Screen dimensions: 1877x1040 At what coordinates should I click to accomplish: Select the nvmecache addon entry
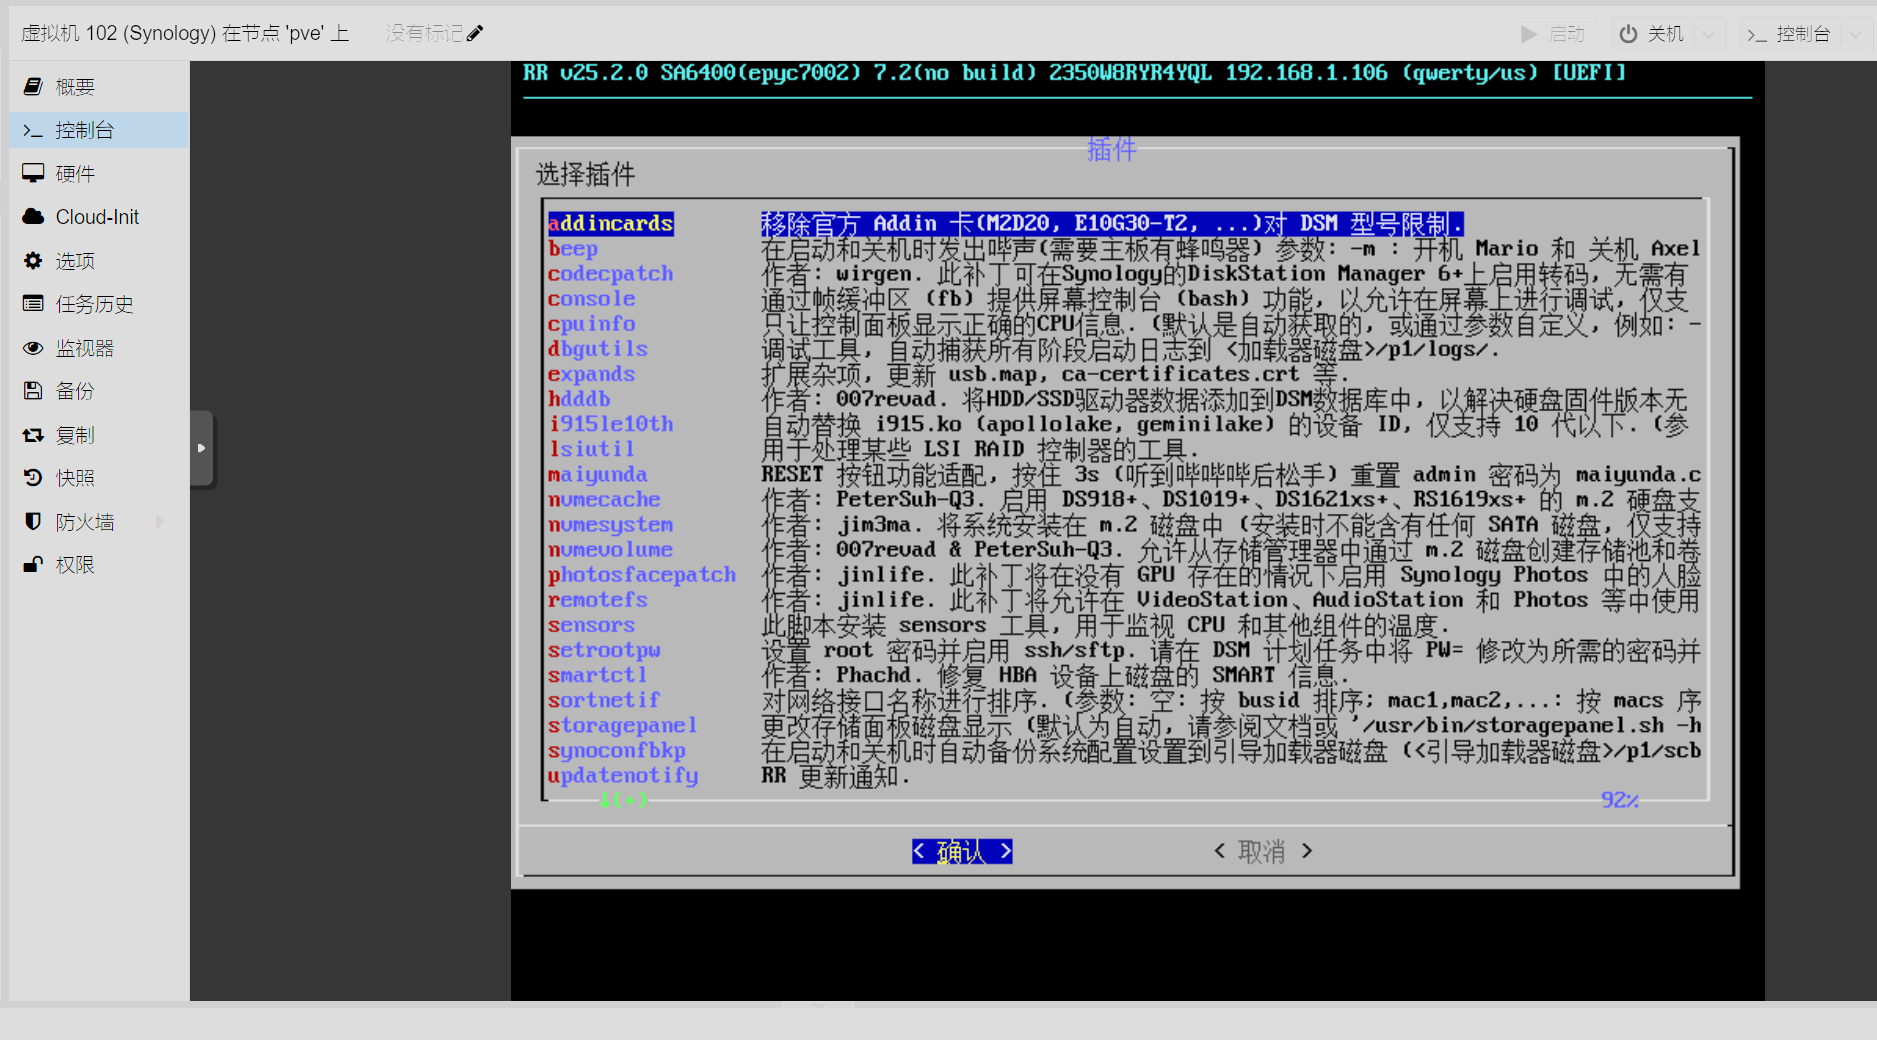click(x=604, y=499)
